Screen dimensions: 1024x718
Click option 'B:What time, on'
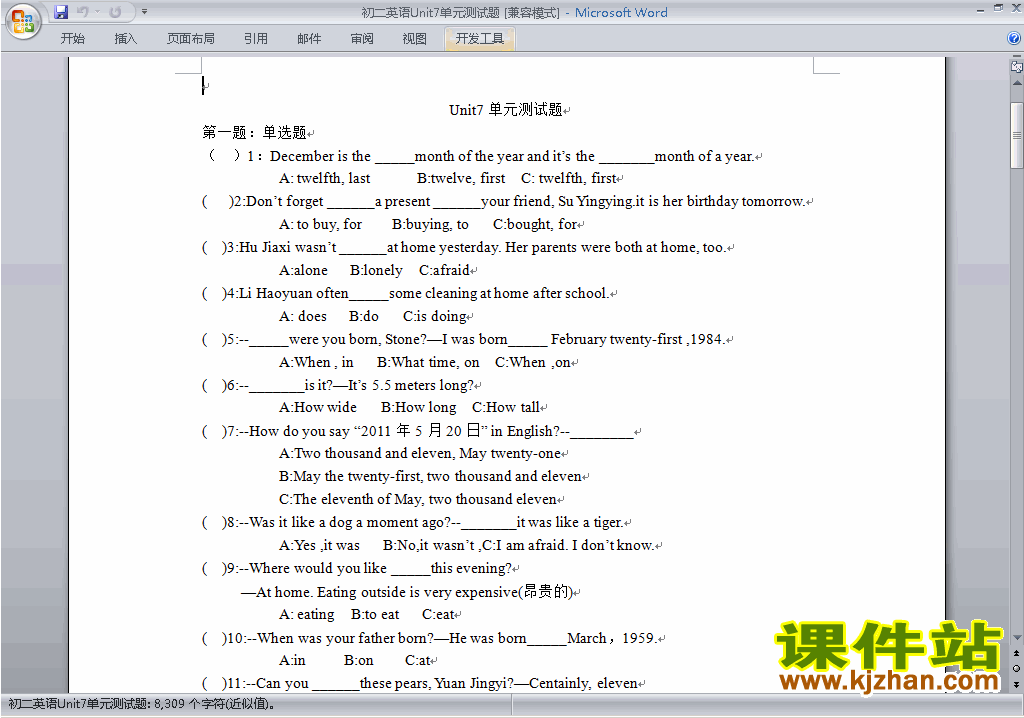click(x=428, y=362)
